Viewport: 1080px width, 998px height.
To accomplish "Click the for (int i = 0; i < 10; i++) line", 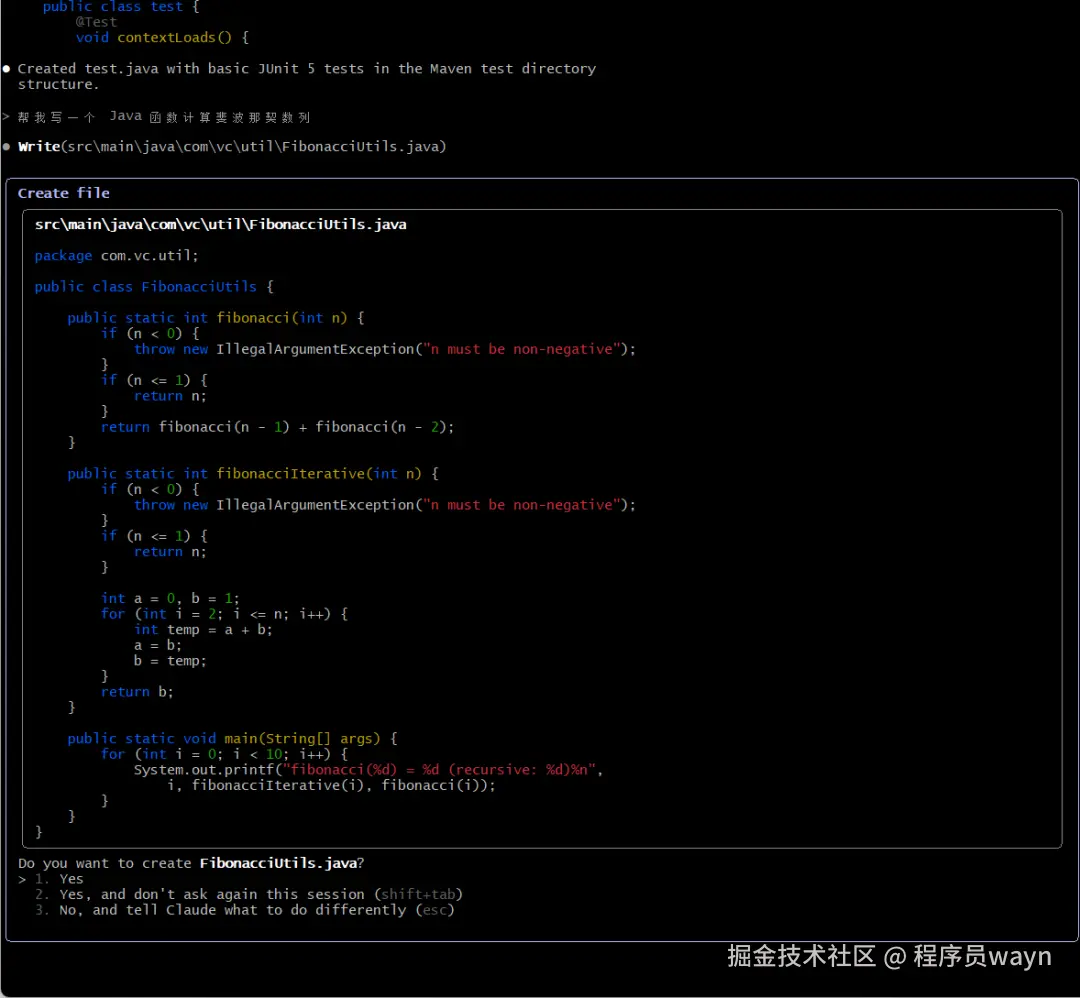I will coord(225,754).
